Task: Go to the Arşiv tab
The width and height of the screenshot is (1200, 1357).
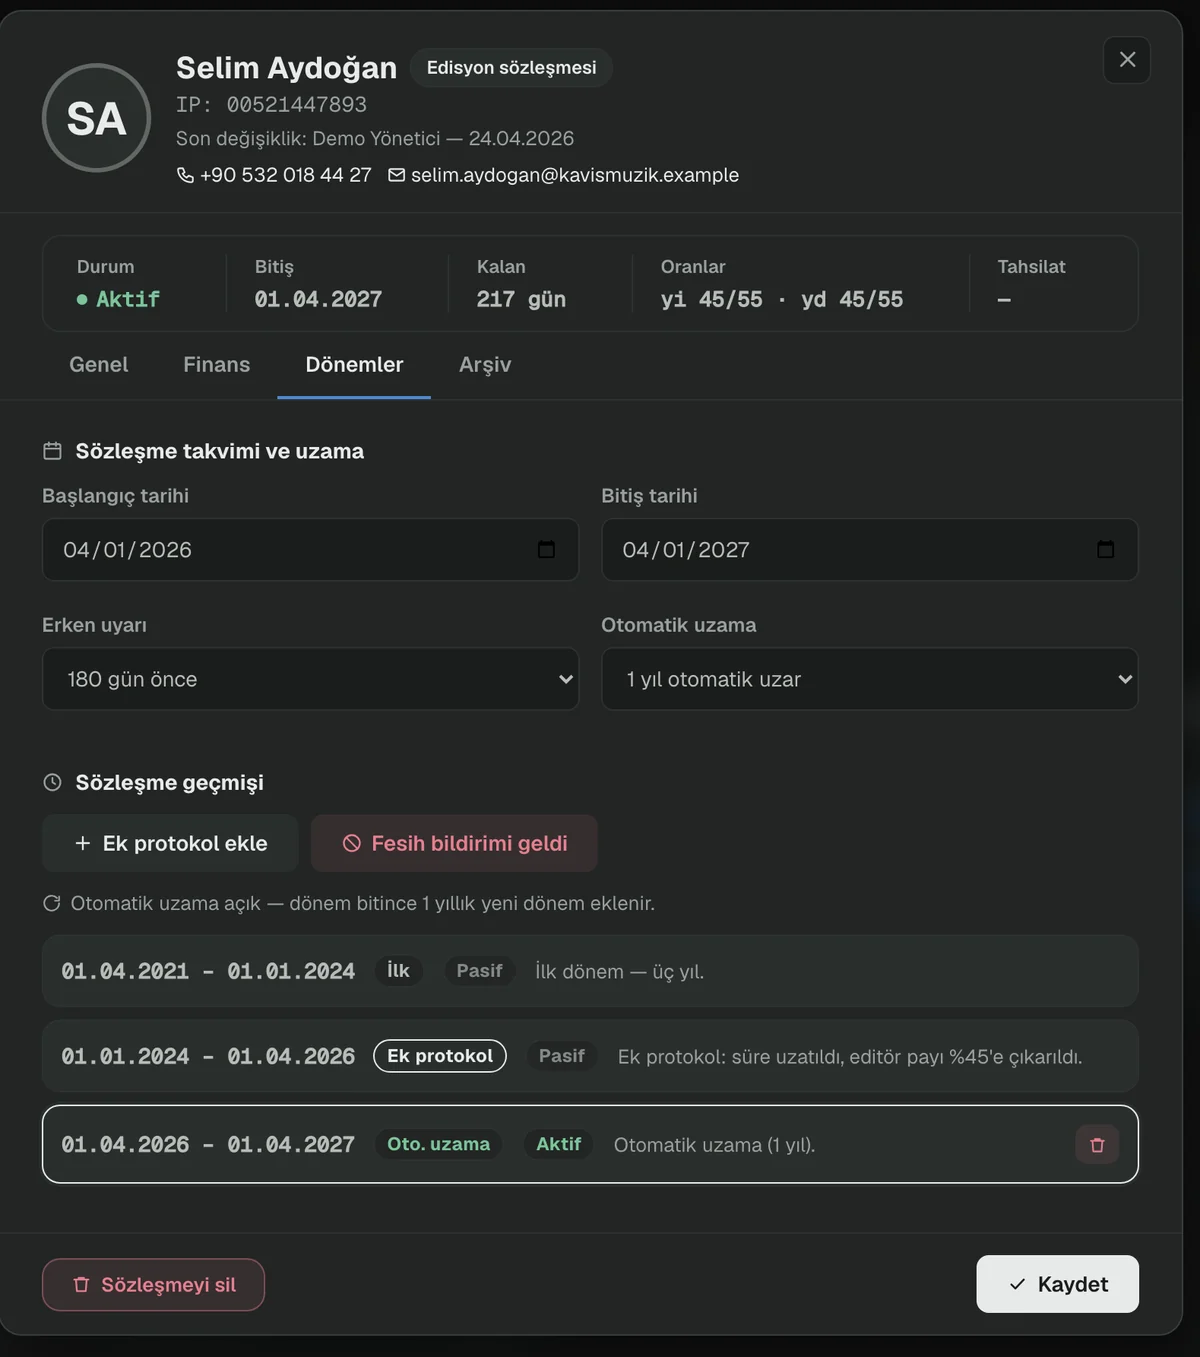Action: click(485, 365)
